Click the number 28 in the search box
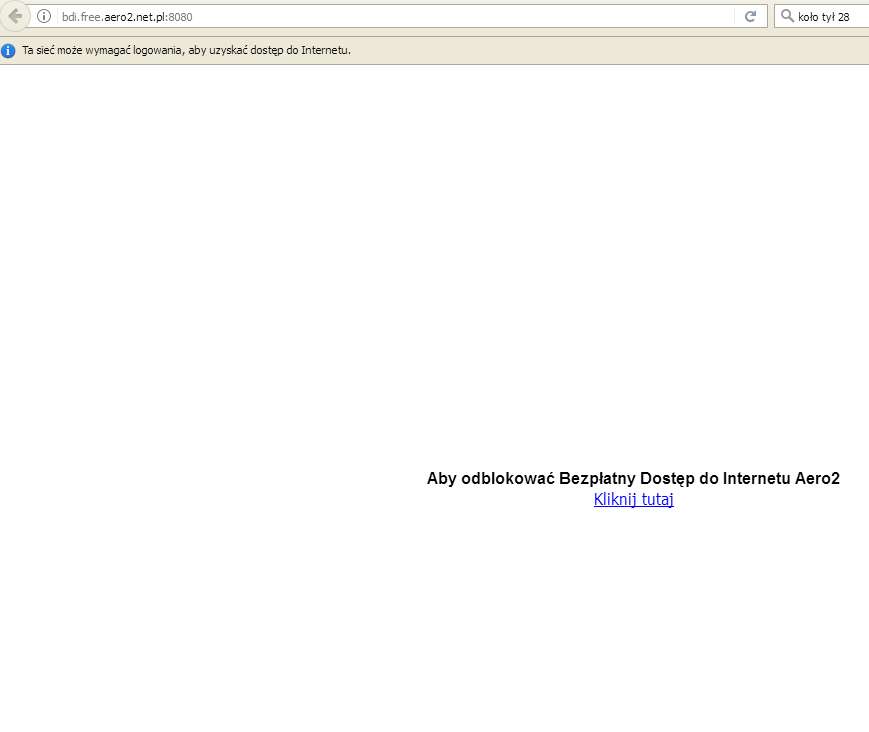Viewport: 869px width, 732px height. point(844,17)
